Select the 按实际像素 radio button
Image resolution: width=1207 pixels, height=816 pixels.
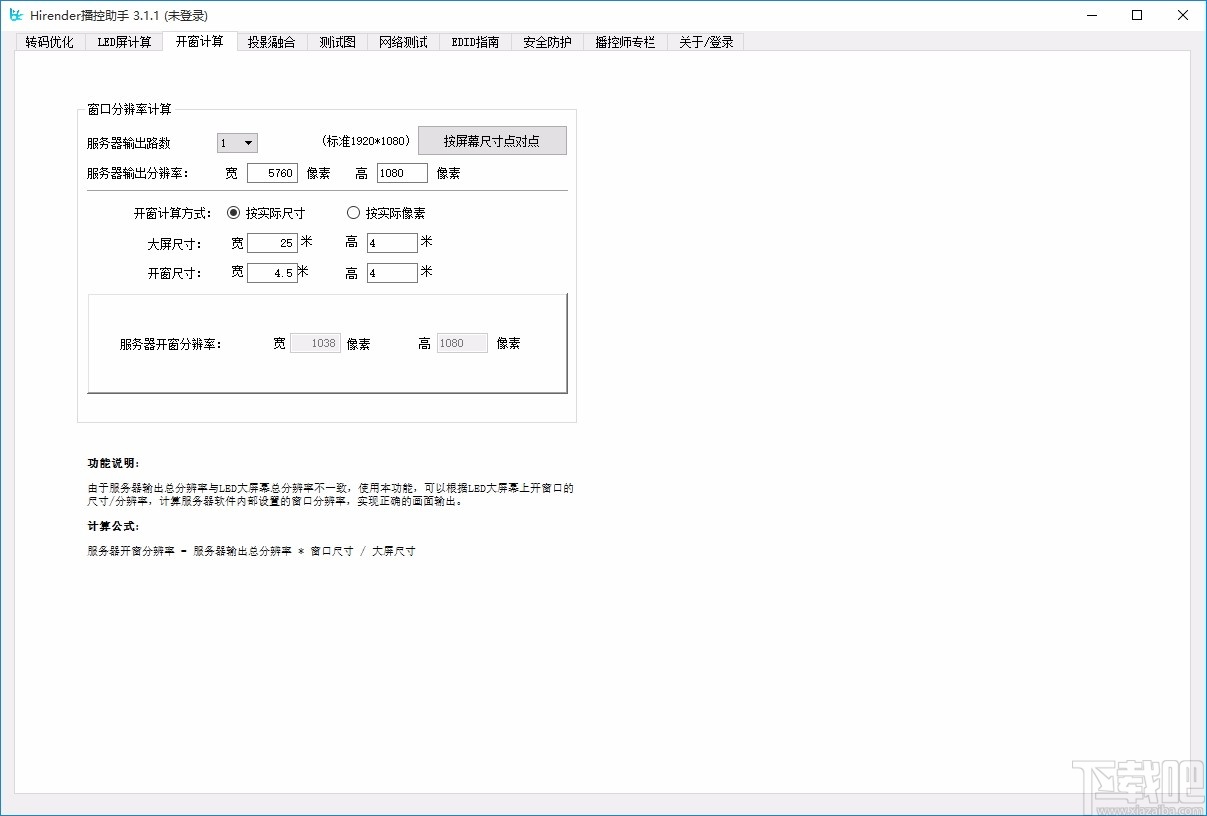click(x=353, y=212)
